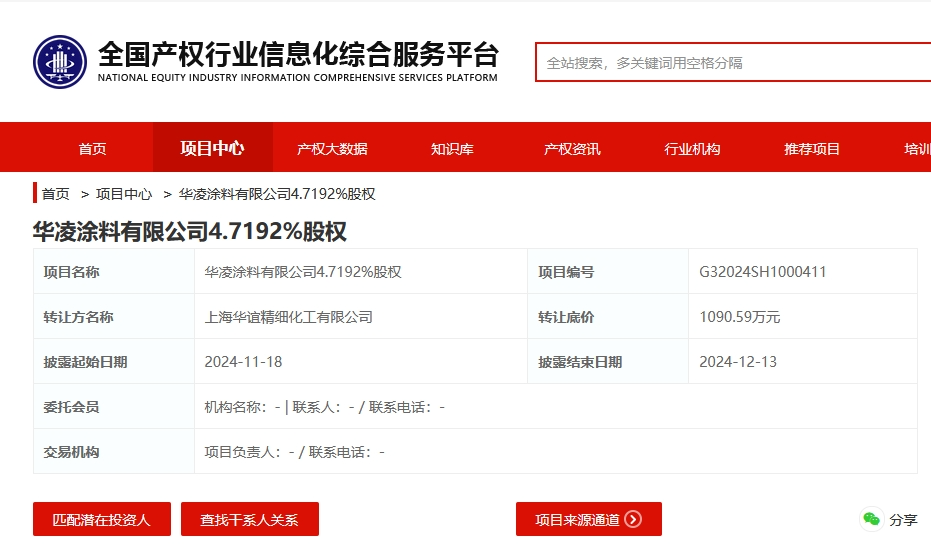Click the platform emblem logo
Screen dimensions: 931x558
point(60,62)
